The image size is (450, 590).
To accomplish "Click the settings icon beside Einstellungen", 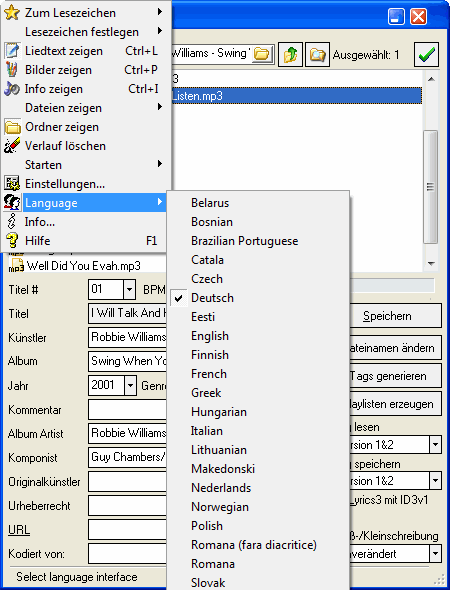I will tap(12, 184).
